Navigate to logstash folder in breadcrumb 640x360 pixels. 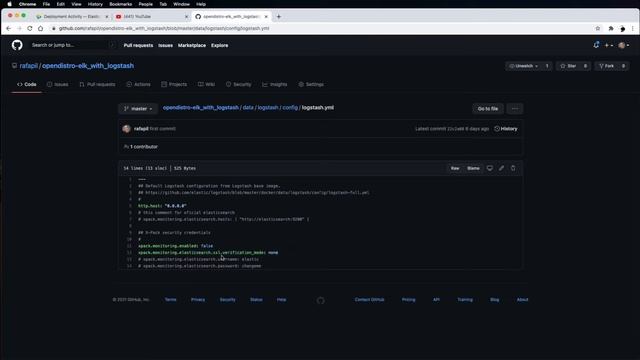tap(268, 108)
